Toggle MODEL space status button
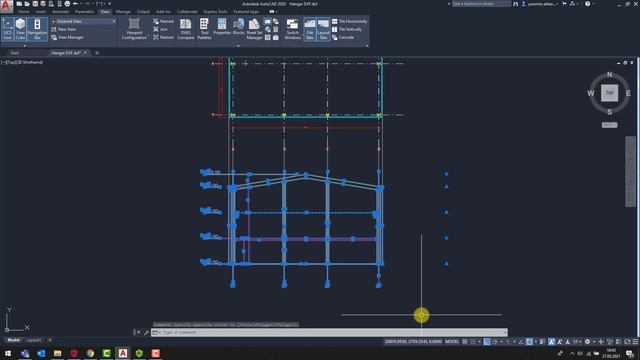Screen dimensions: 640x360 click(x=452, y=342)
